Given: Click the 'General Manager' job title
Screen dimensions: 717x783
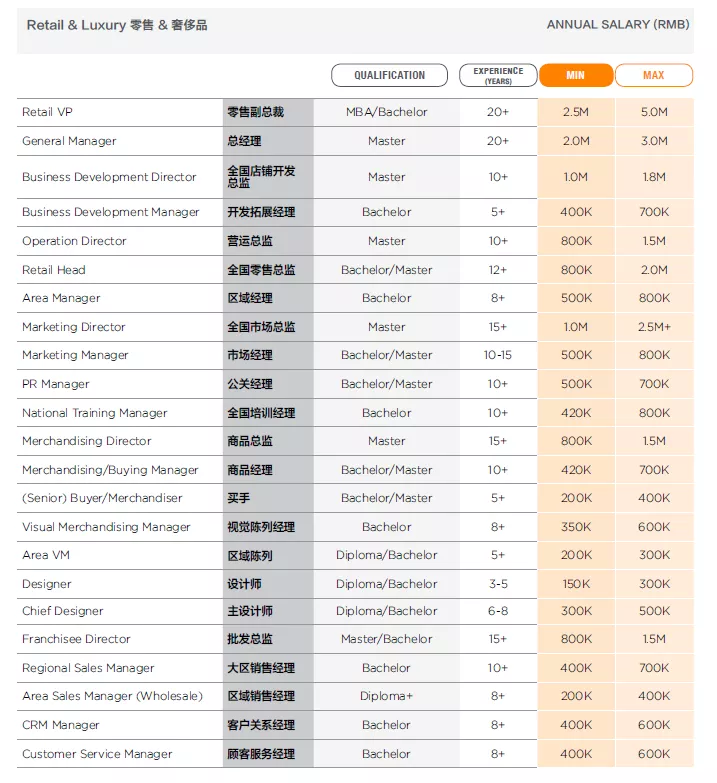Looking at the screenshot, I should [69, 141].
